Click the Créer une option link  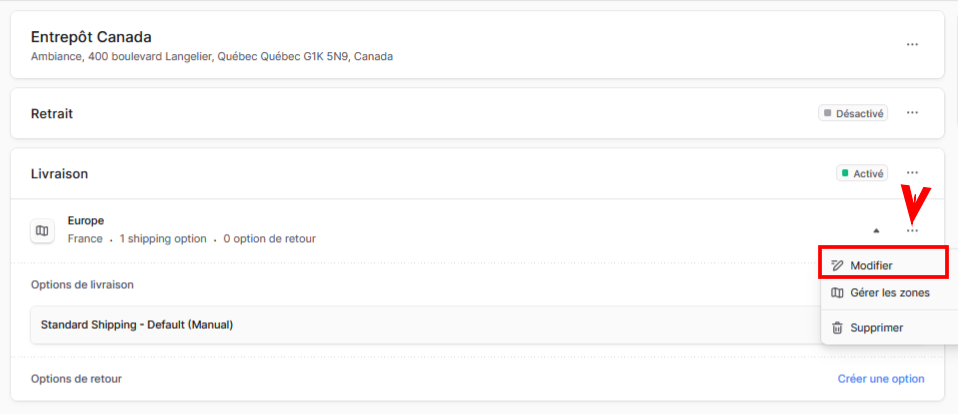coord(881,379)
